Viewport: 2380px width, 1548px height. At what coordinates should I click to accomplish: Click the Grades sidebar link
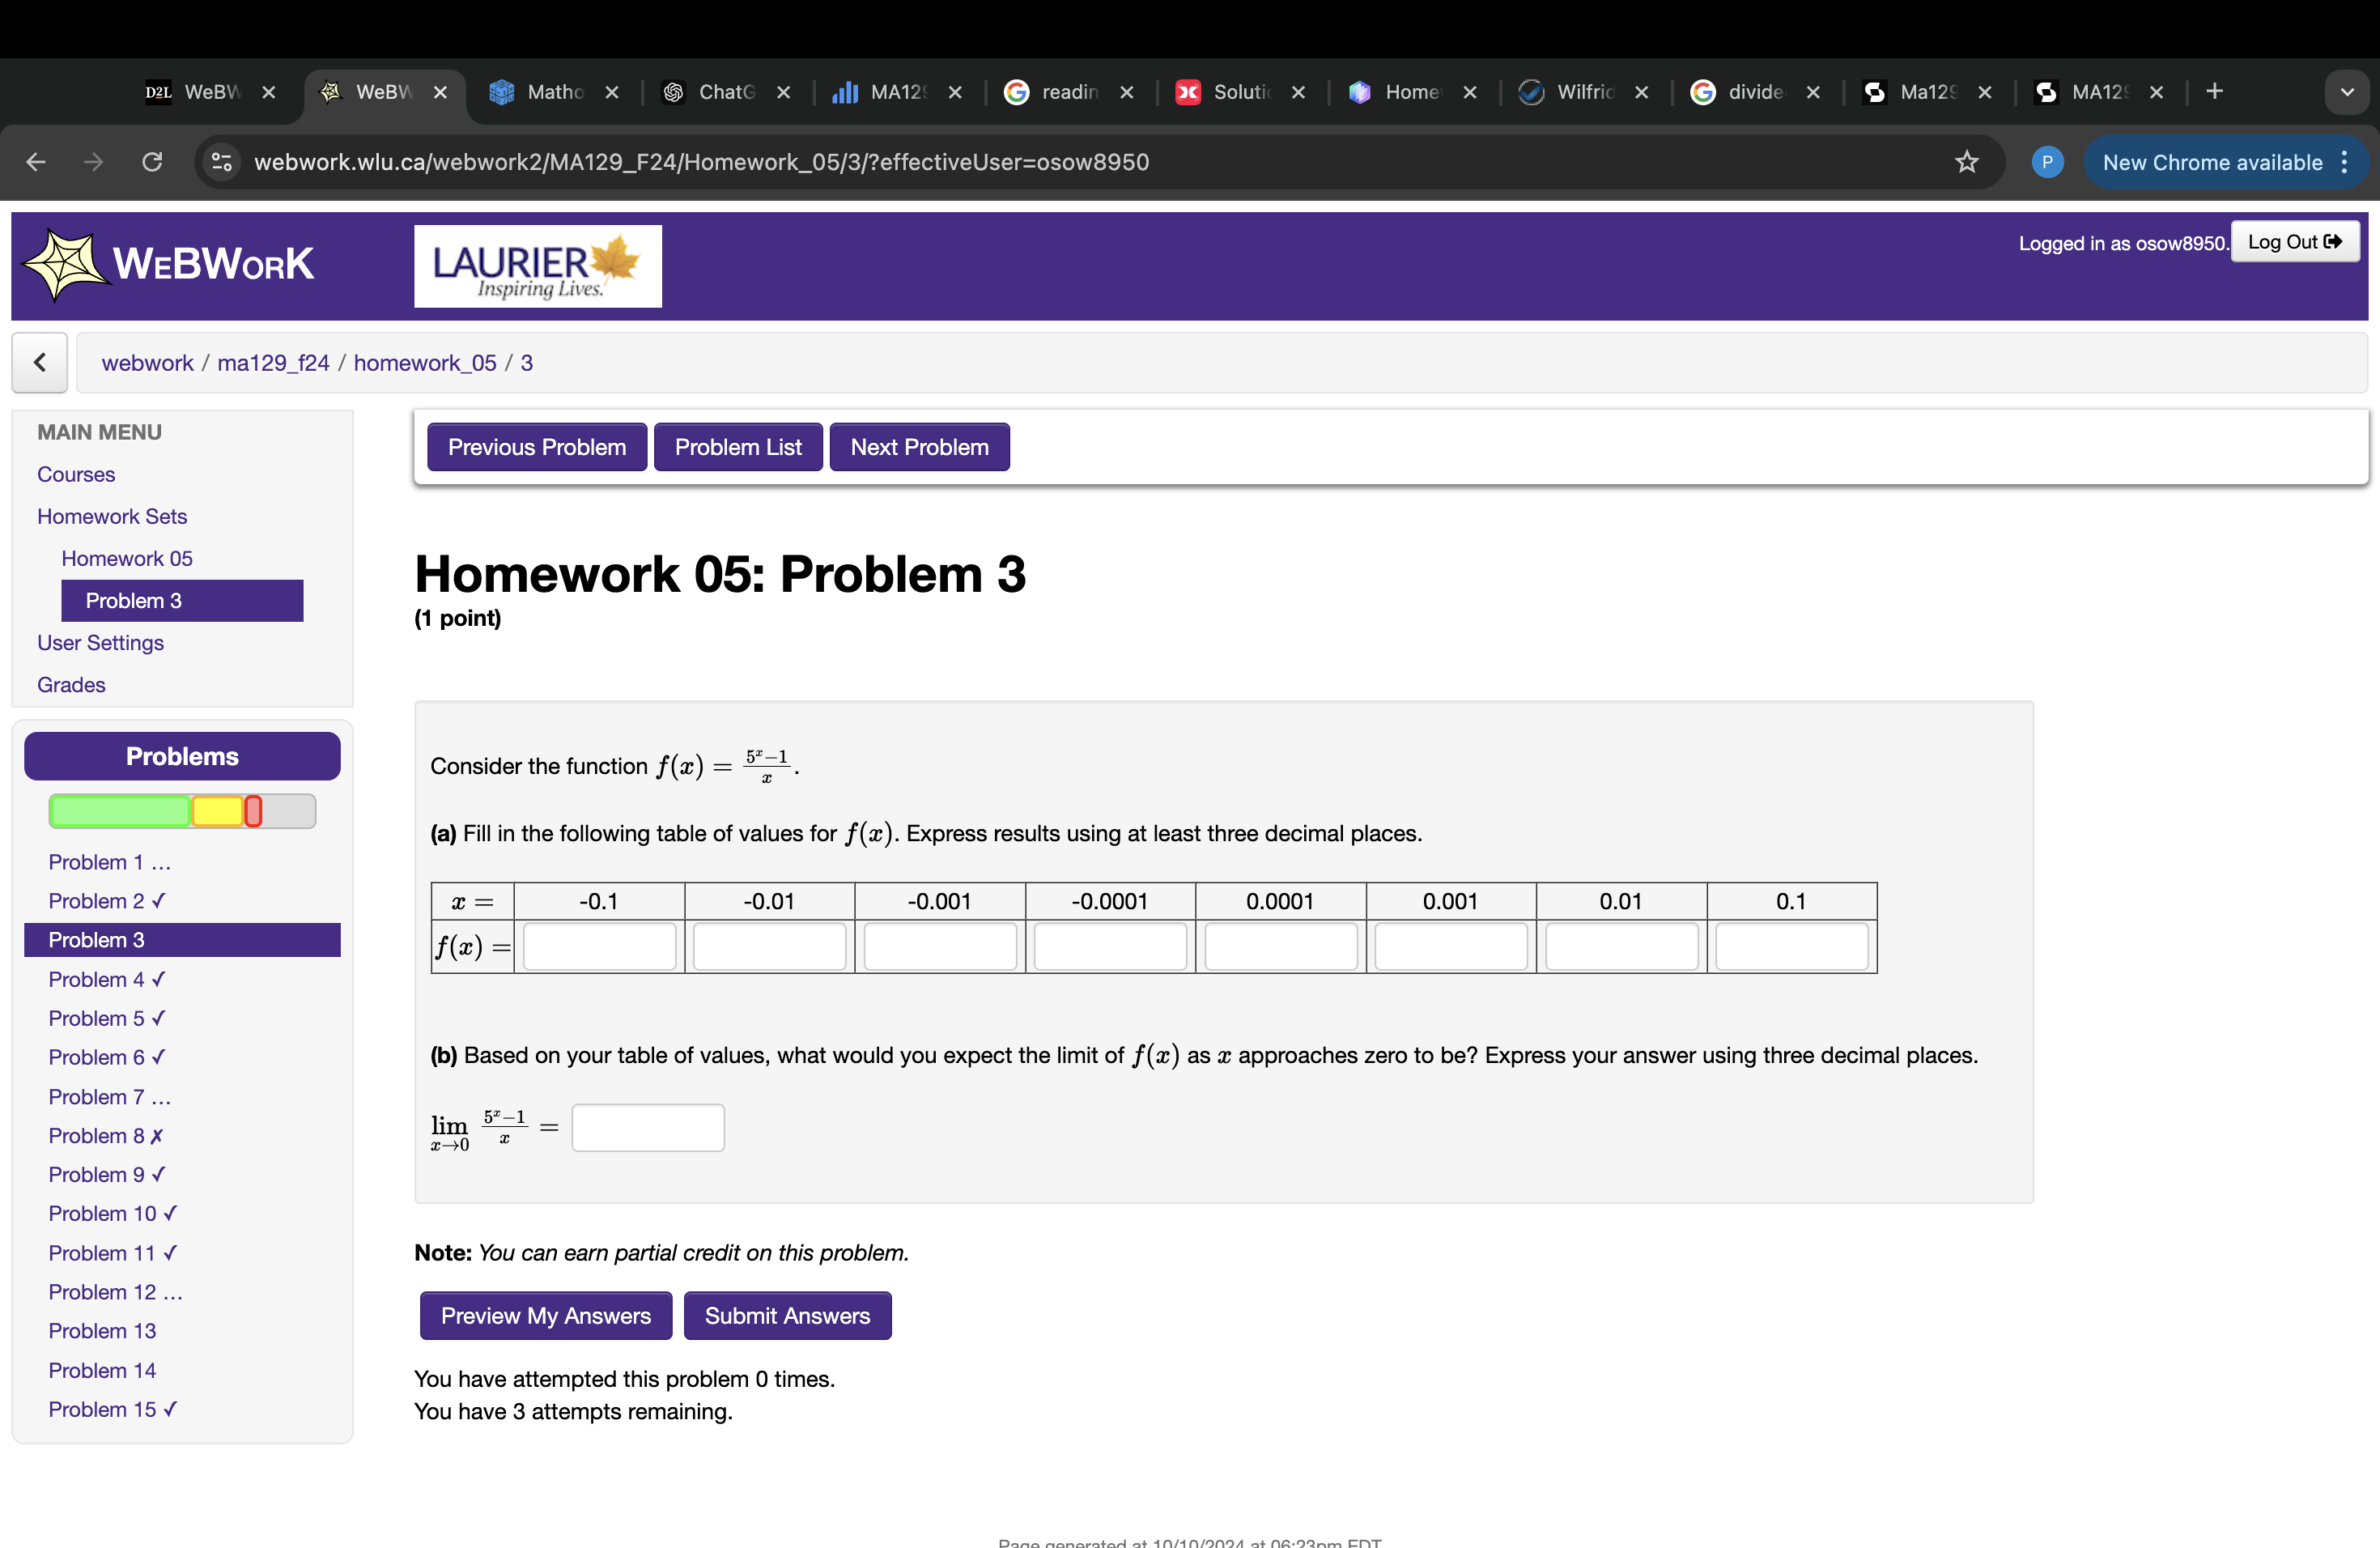(71, 684)
